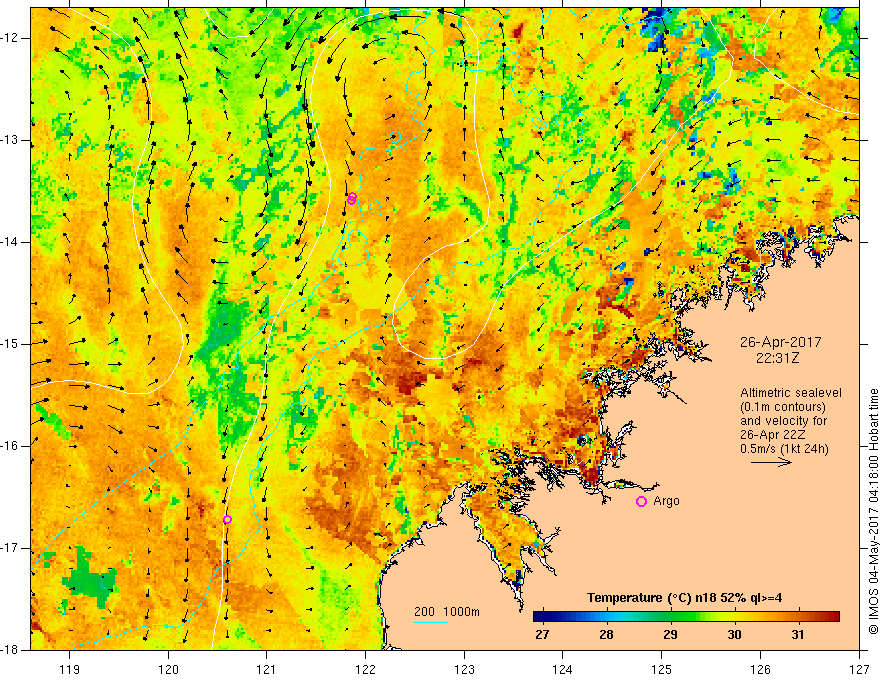Click the 0.5m/s reference velocity arrow
This screenshot has width=880, height=680.
pos(771,462)
